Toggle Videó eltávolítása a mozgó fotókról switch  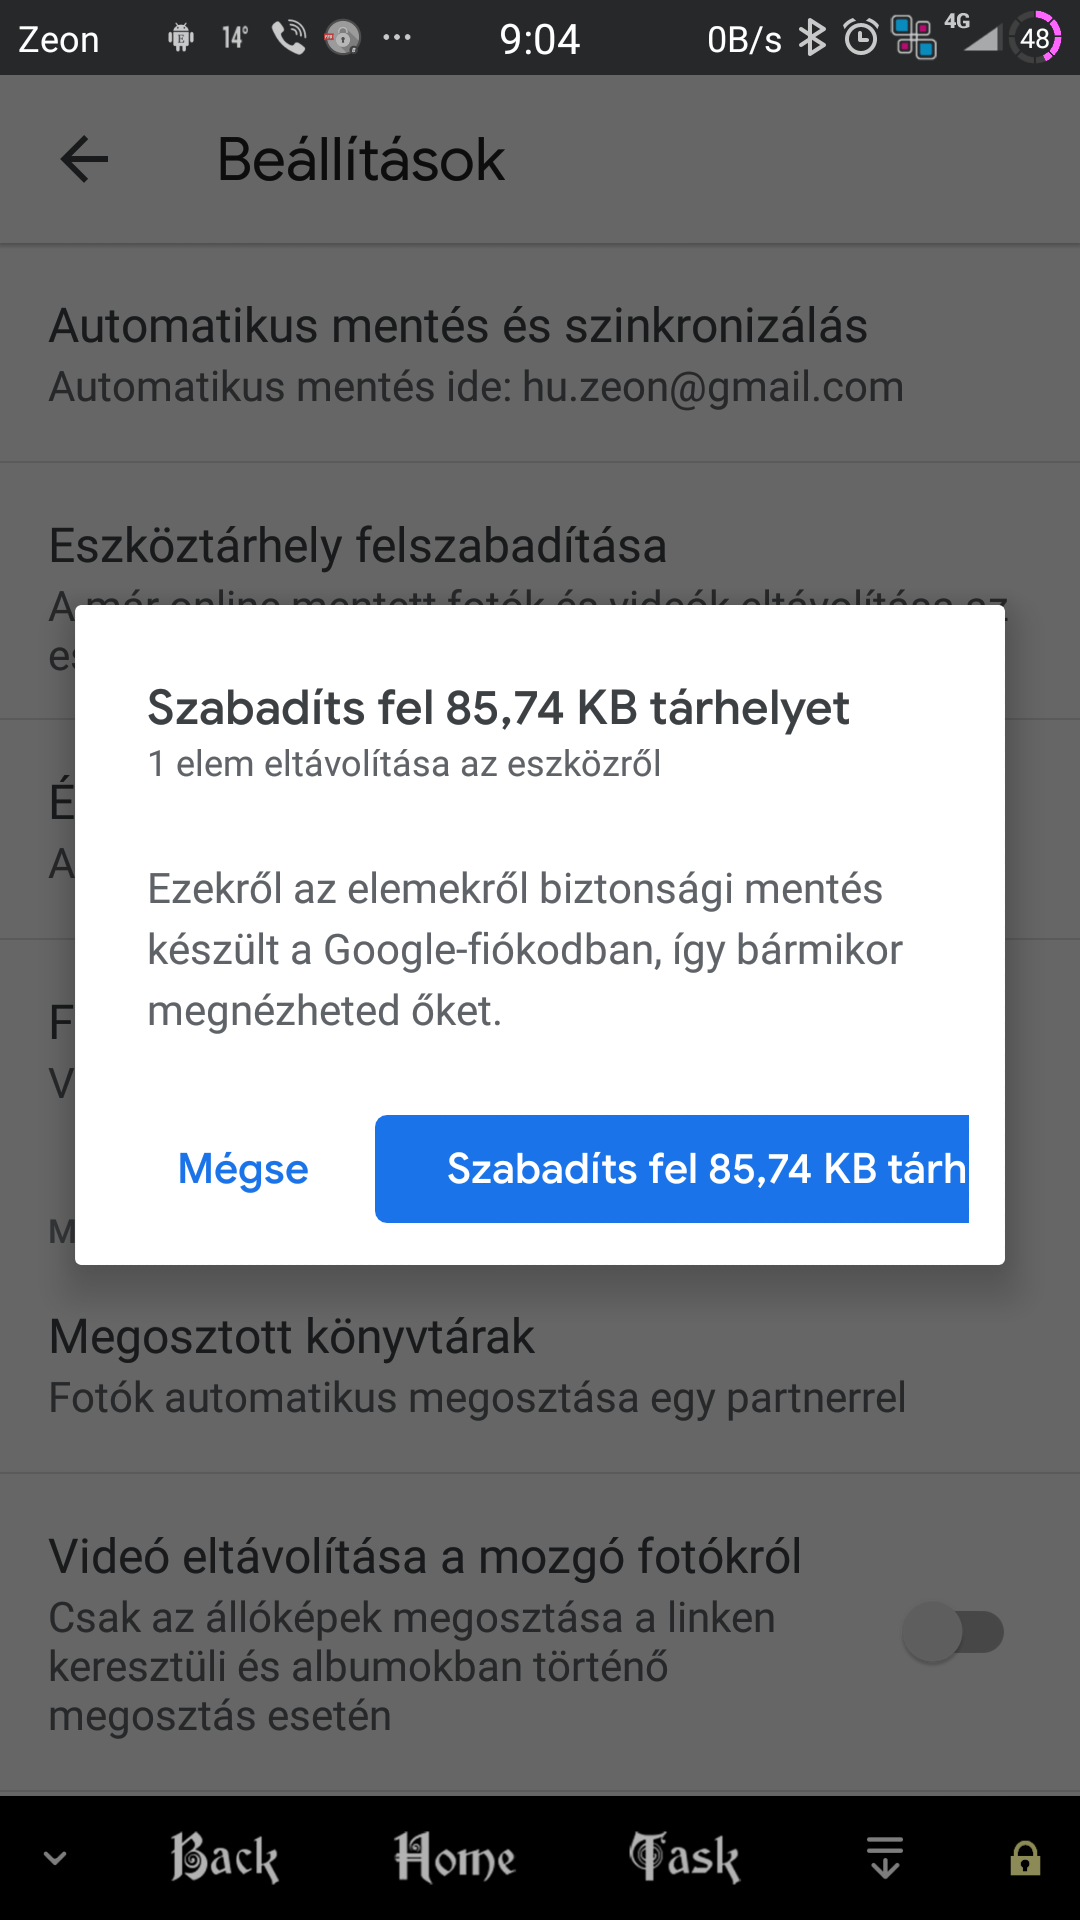click(953, 1633)
